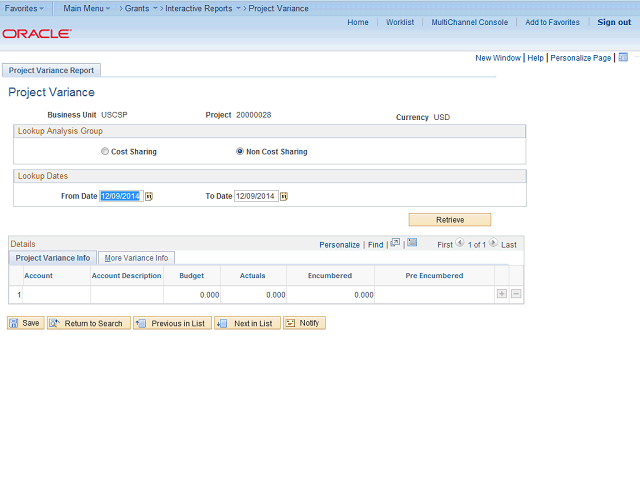Click the Oracle logo
The width and height of the screenshot is (640, 480).
[37, 33]
